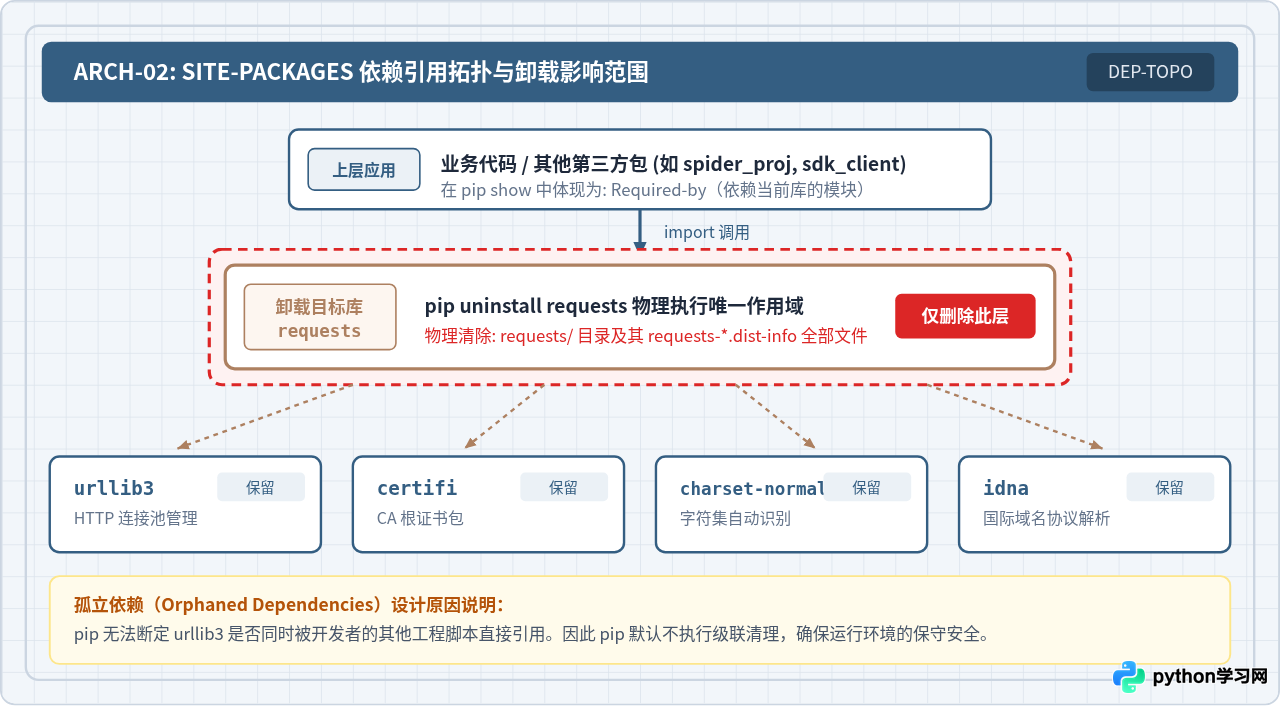Click the heading 孤立依赖（Orphaned Dependencies）设计原因说明
The height and width of the screenshot is (706, 1280).
pos(289,605)
